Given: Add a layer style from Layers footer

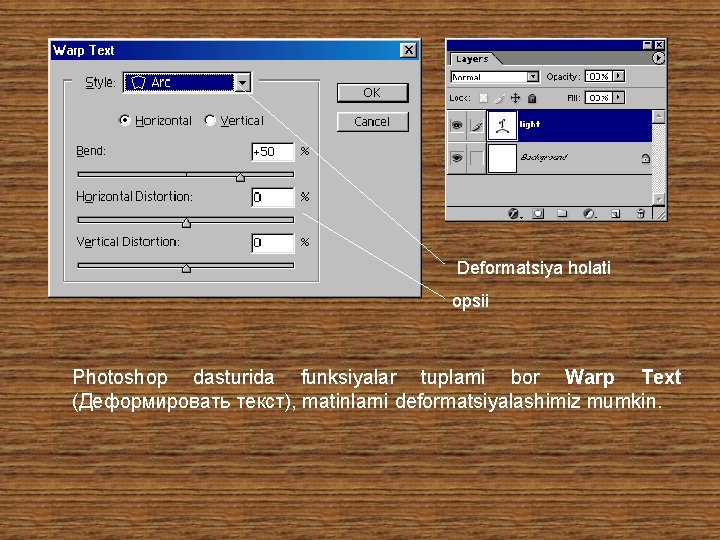Looking at the screenshot, I should tap(513, 214).
